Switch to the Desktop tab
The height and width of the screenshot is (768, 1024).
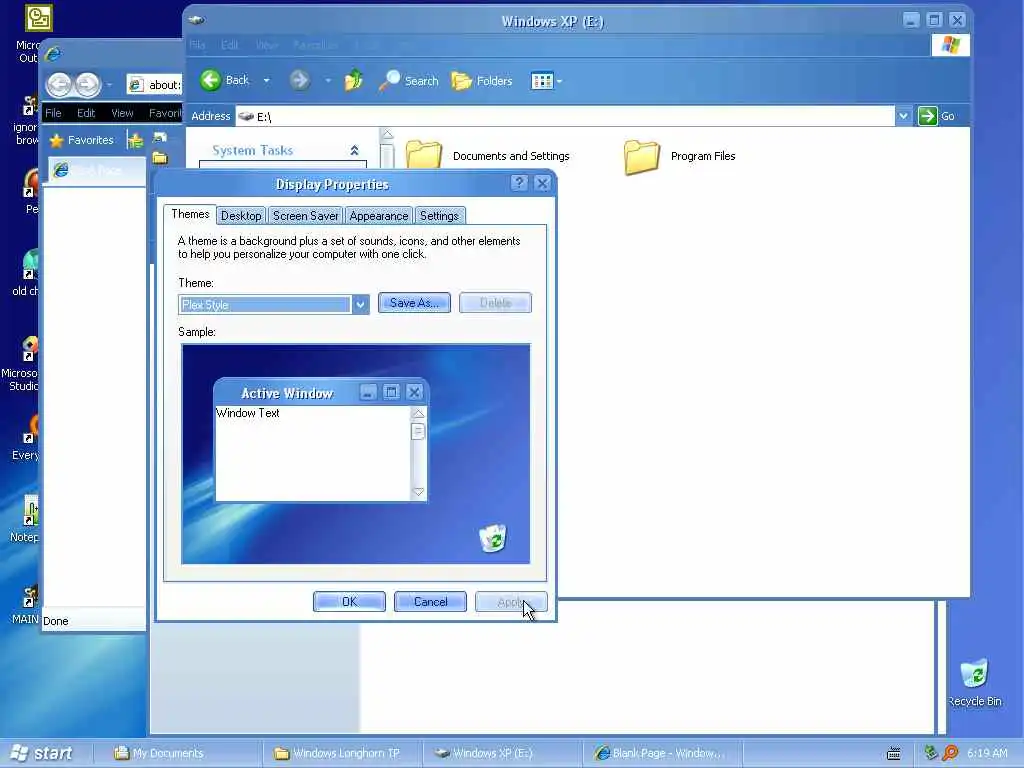[x=241, y=216]
